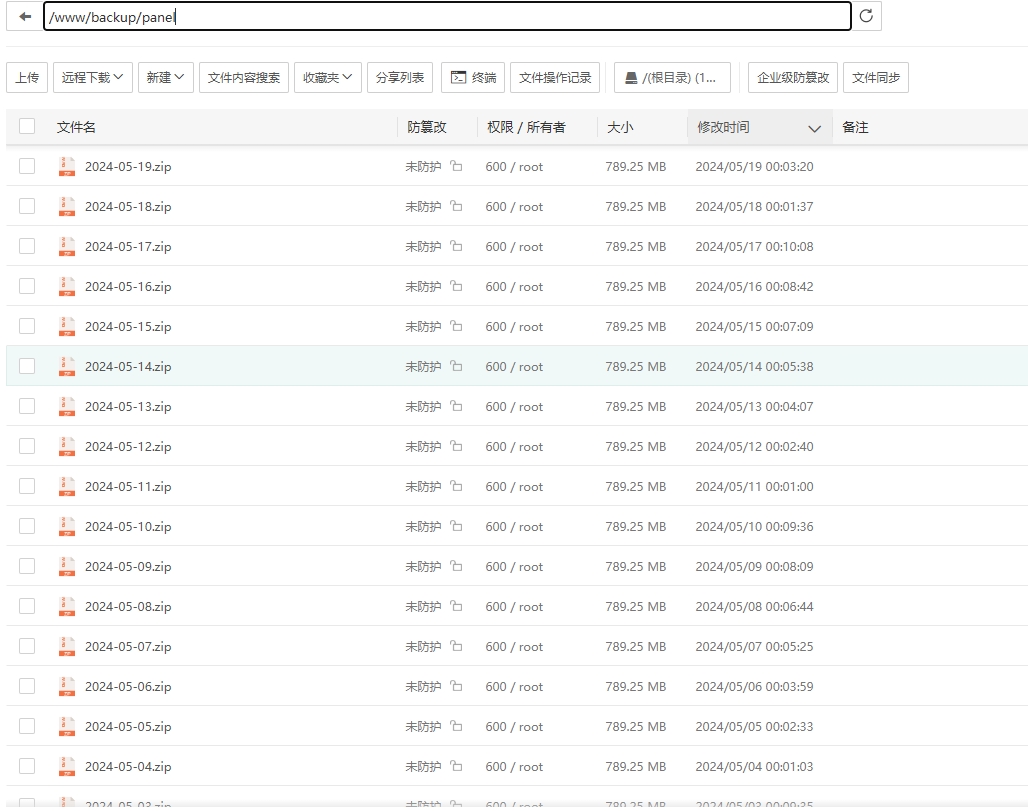This screenshot has height=811, width=1028.
Task: Click the tamper lock icon for 2024-05-12.zip
Action: 456,446
